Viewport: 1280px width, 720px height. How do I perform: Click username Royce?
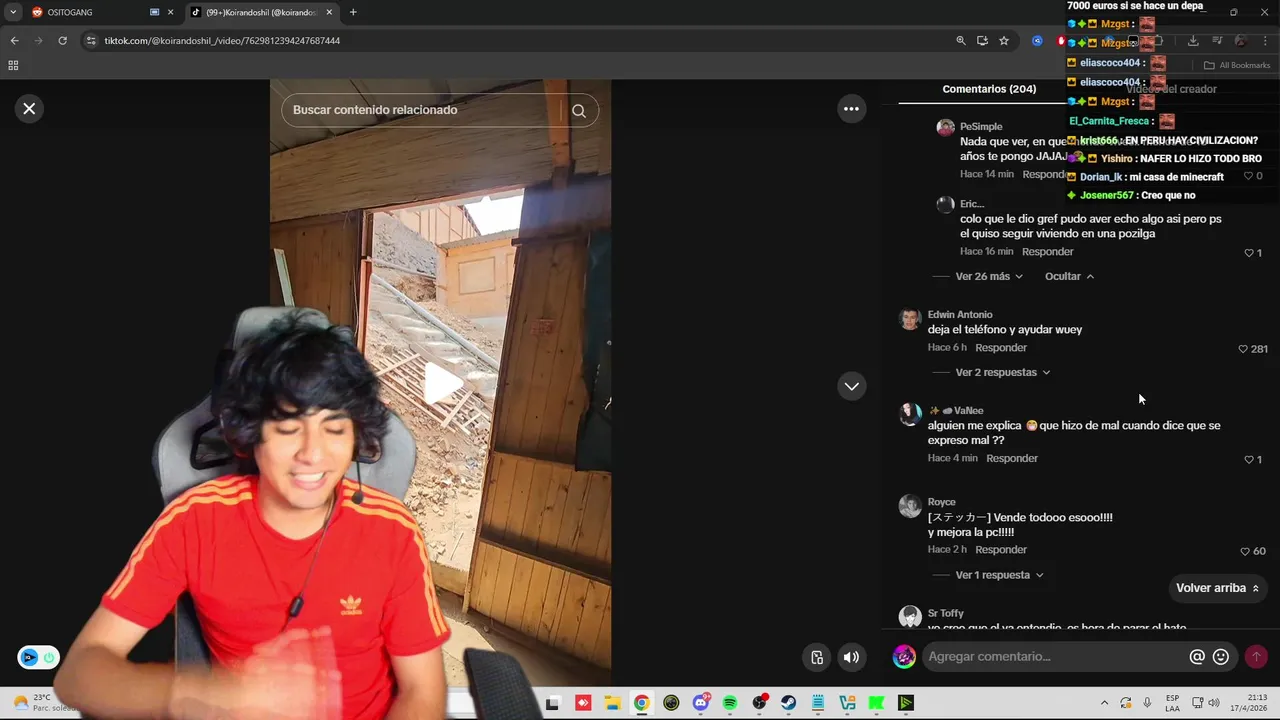click(941, 502)
